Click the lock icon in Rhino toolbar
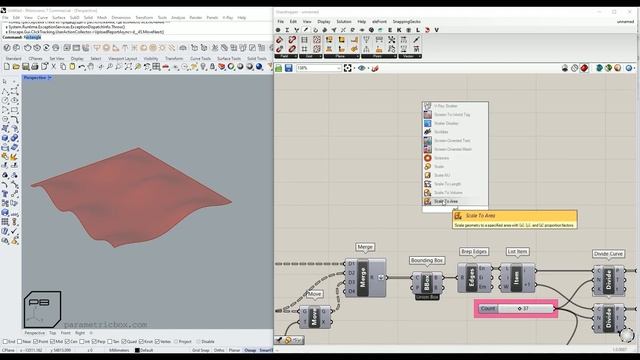 (212, 67)
